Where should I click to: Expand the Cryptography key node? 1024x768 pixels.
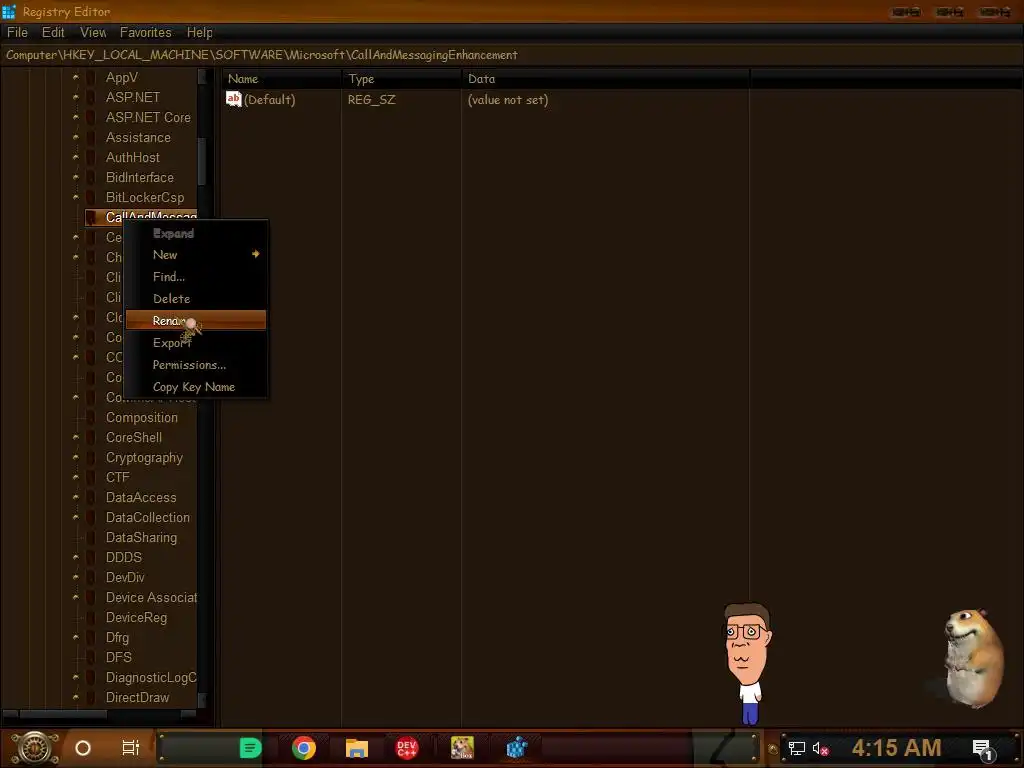76,457
